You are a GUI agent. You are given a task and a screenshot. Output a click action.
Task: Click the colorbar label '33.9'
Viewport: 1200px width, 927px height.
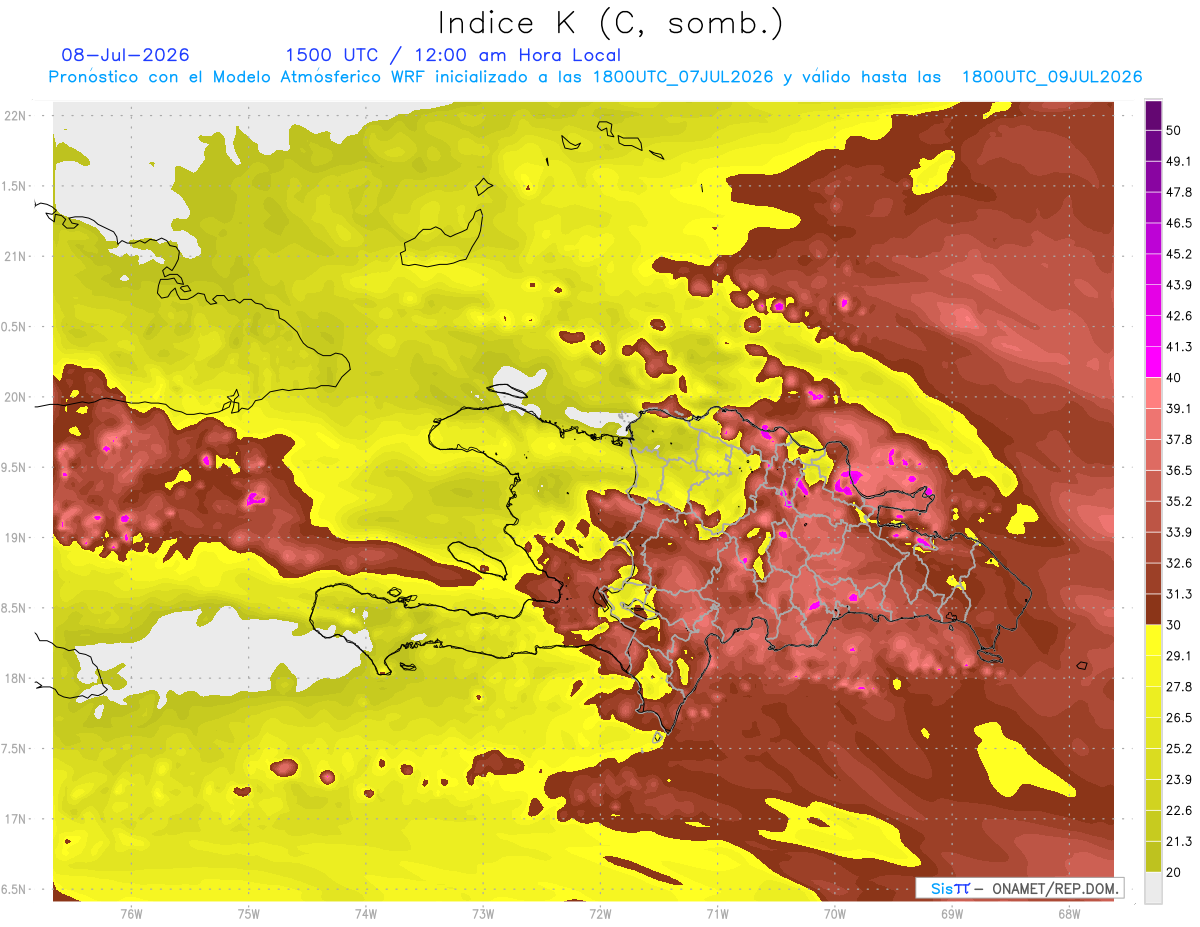click(x=1179, y=532)
